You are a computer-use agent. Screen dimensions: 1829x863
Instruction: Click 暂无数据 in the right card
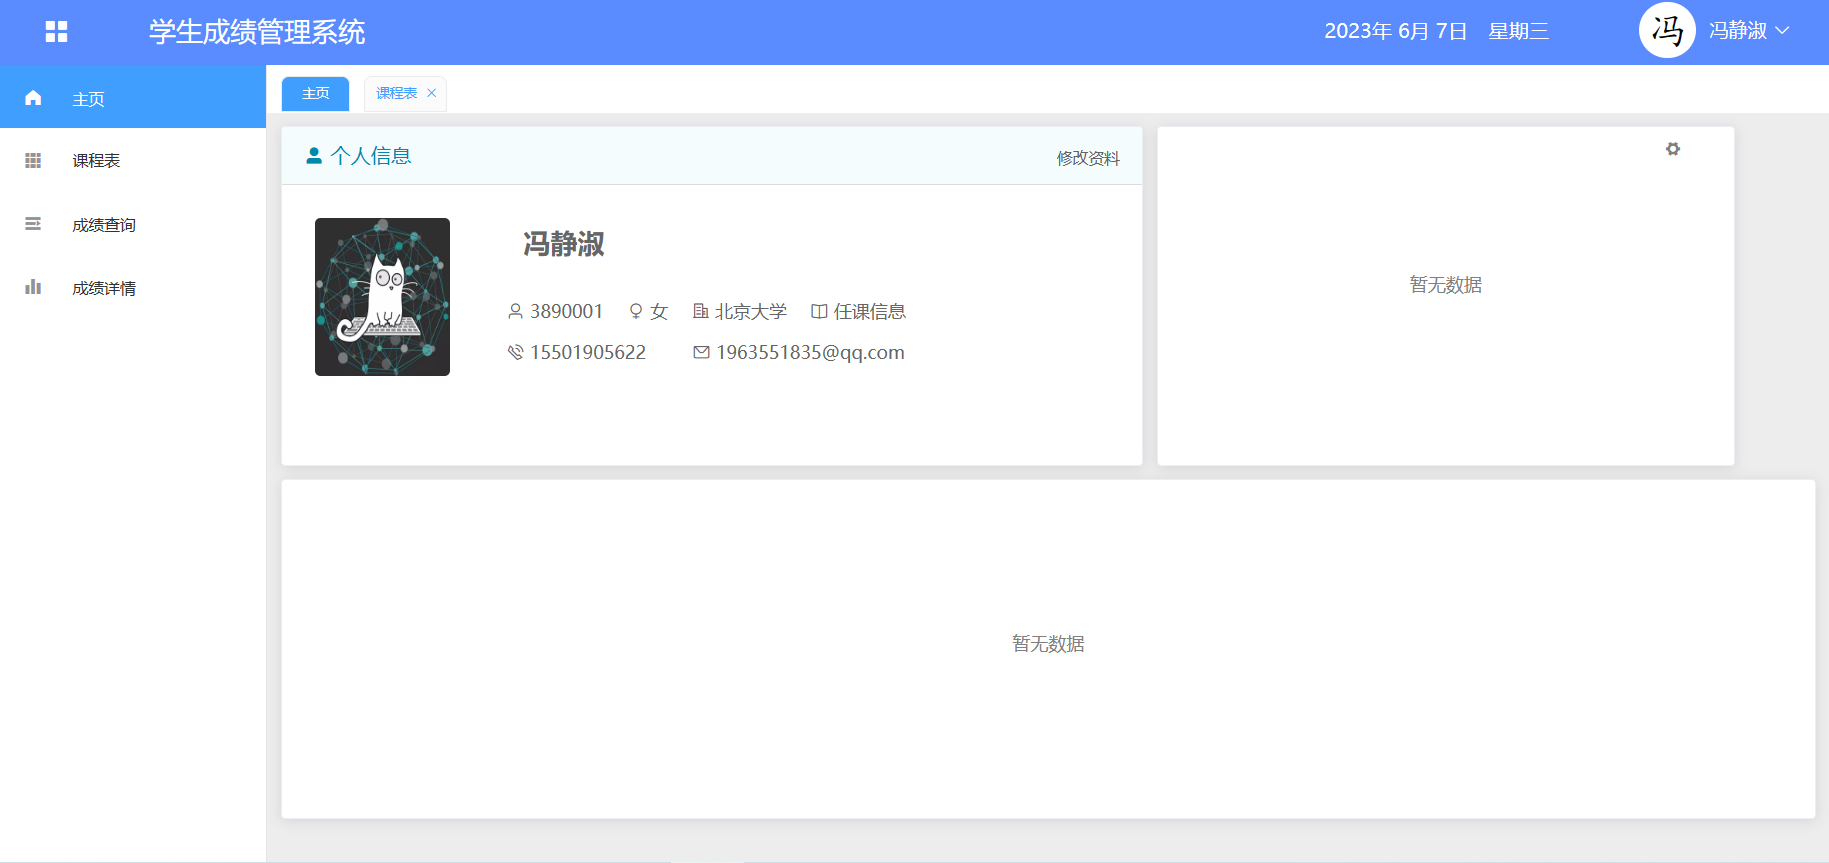tap(1446, 285)
